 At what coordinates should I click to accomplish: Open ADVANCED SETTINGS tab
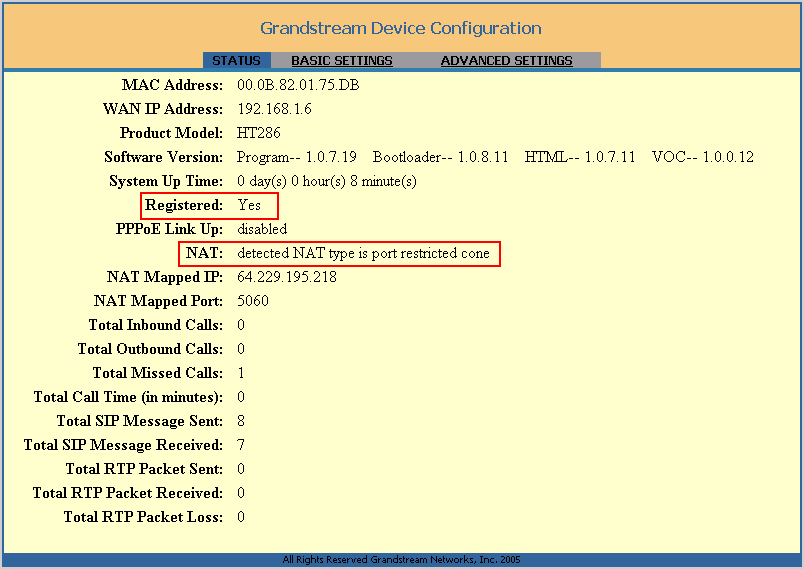[x=507, y=60]
